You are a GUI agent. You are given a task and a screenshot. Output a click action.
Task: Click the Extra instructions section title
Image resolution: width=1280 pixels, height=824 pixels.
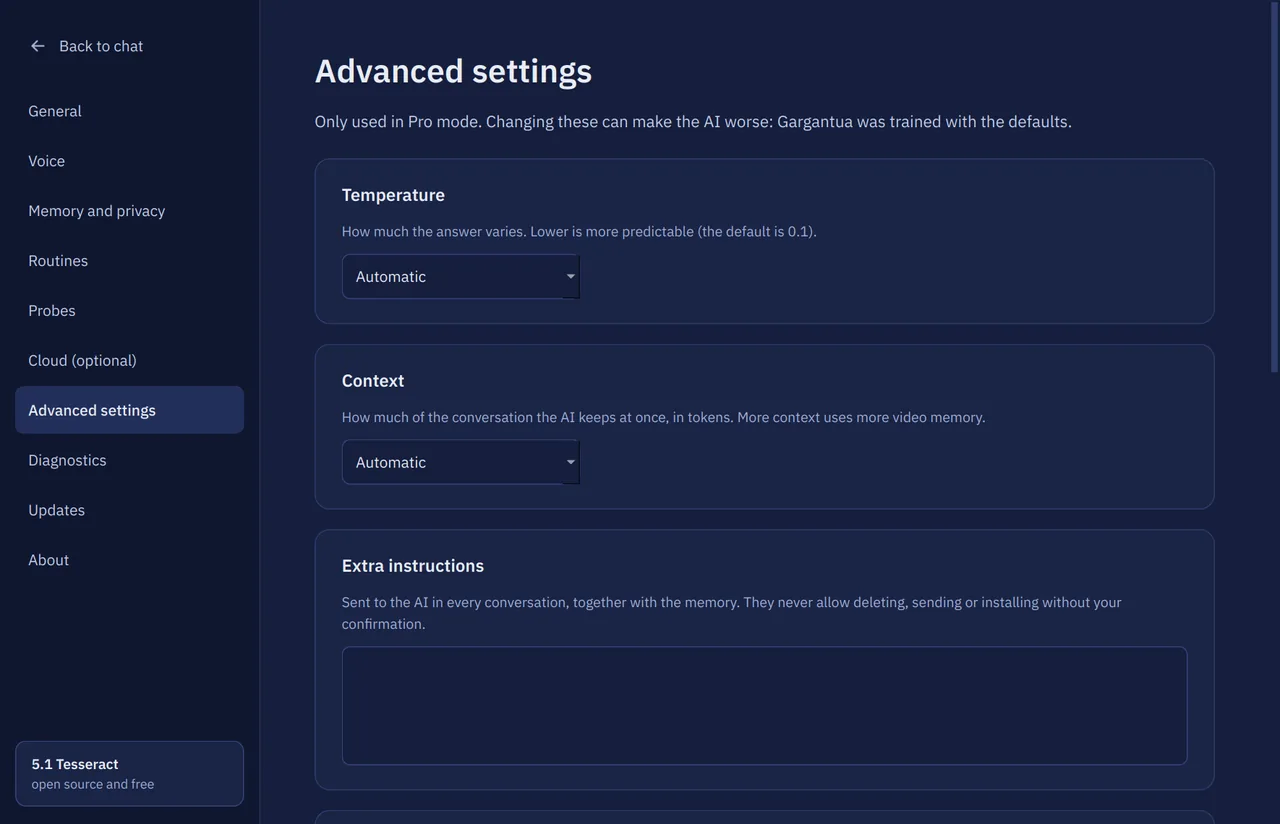pyautogui.click(x=413, y=566)
